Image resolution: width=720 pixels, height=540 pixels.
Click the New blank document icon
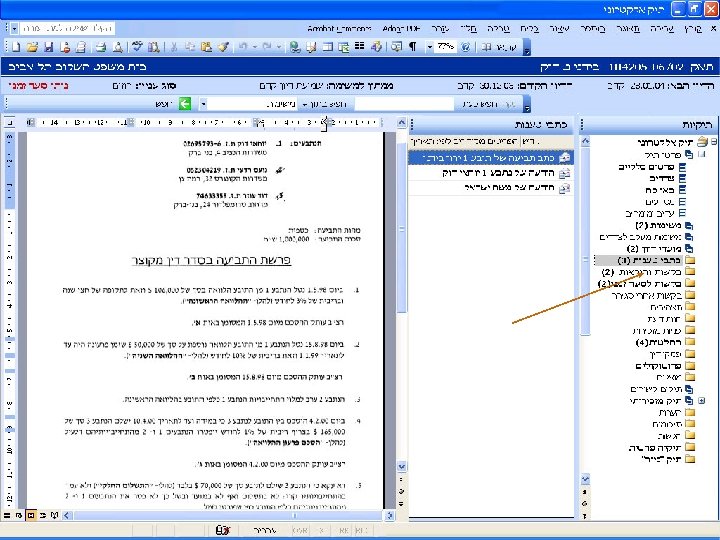(16, 47)
